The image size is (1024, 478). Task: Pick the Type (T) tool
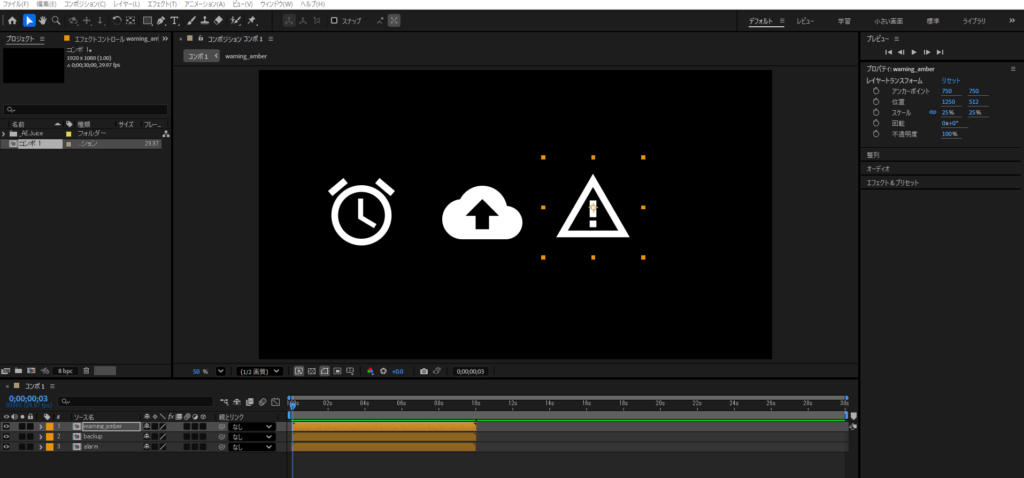(x=176, y=20)
